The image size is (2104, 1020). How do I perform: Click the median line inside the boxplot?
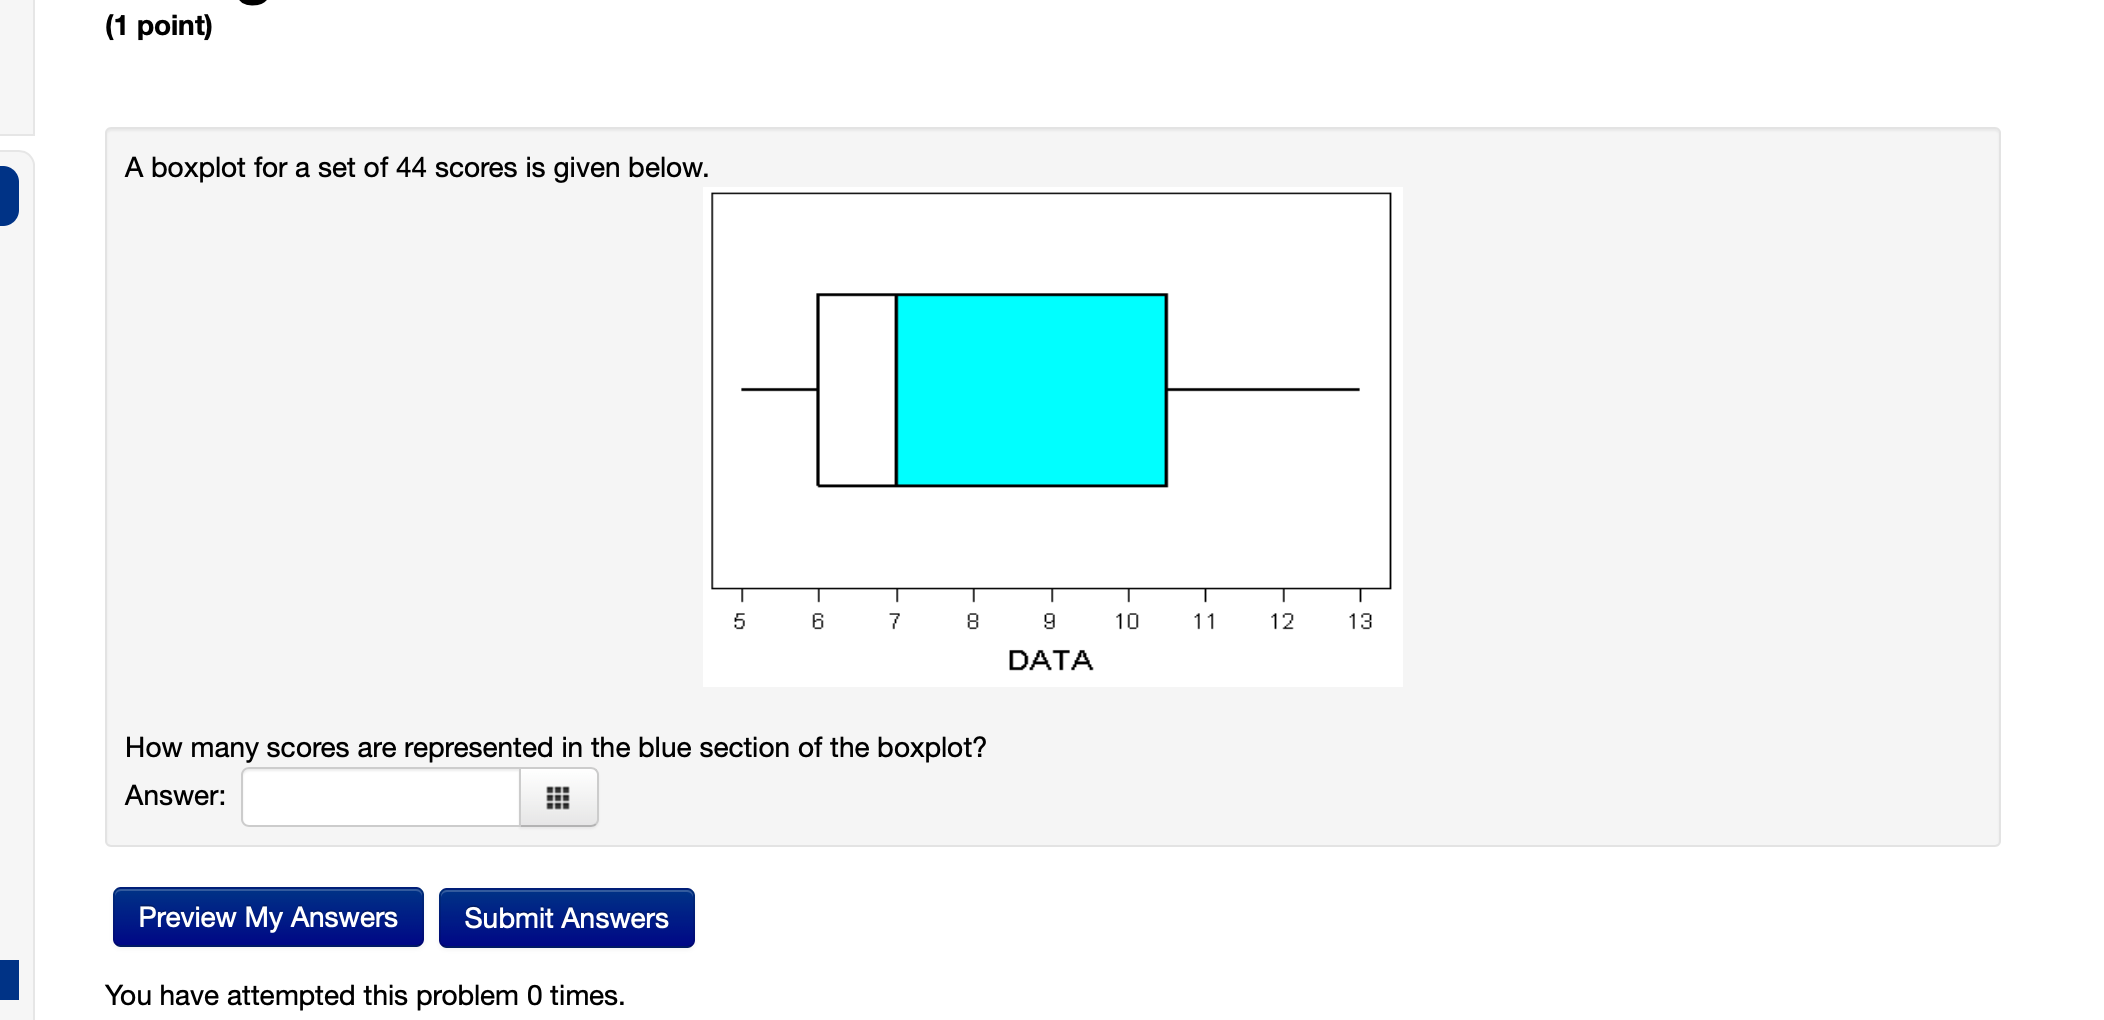[895, 390]
